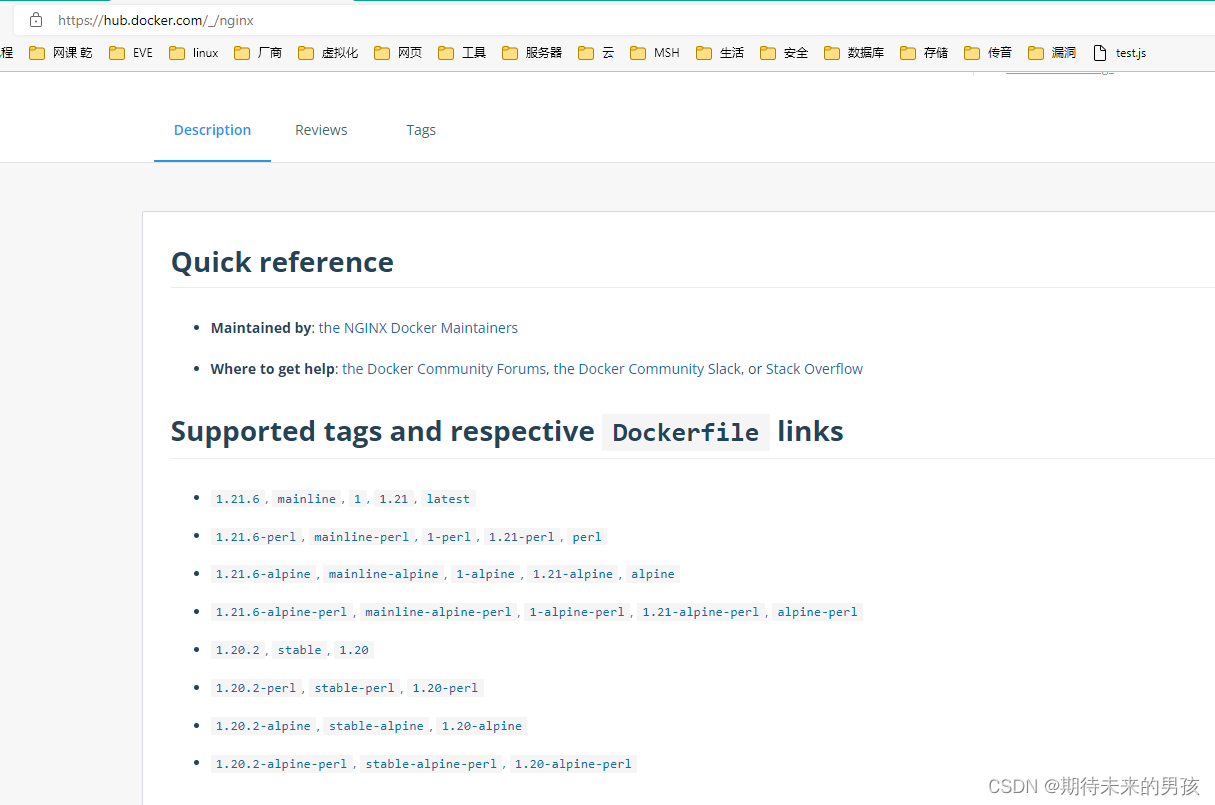This screenshot has height=805, width=1215.
Task: Open the Stack Overflow link
Action: pyautogui.click(x=814, y=369)
